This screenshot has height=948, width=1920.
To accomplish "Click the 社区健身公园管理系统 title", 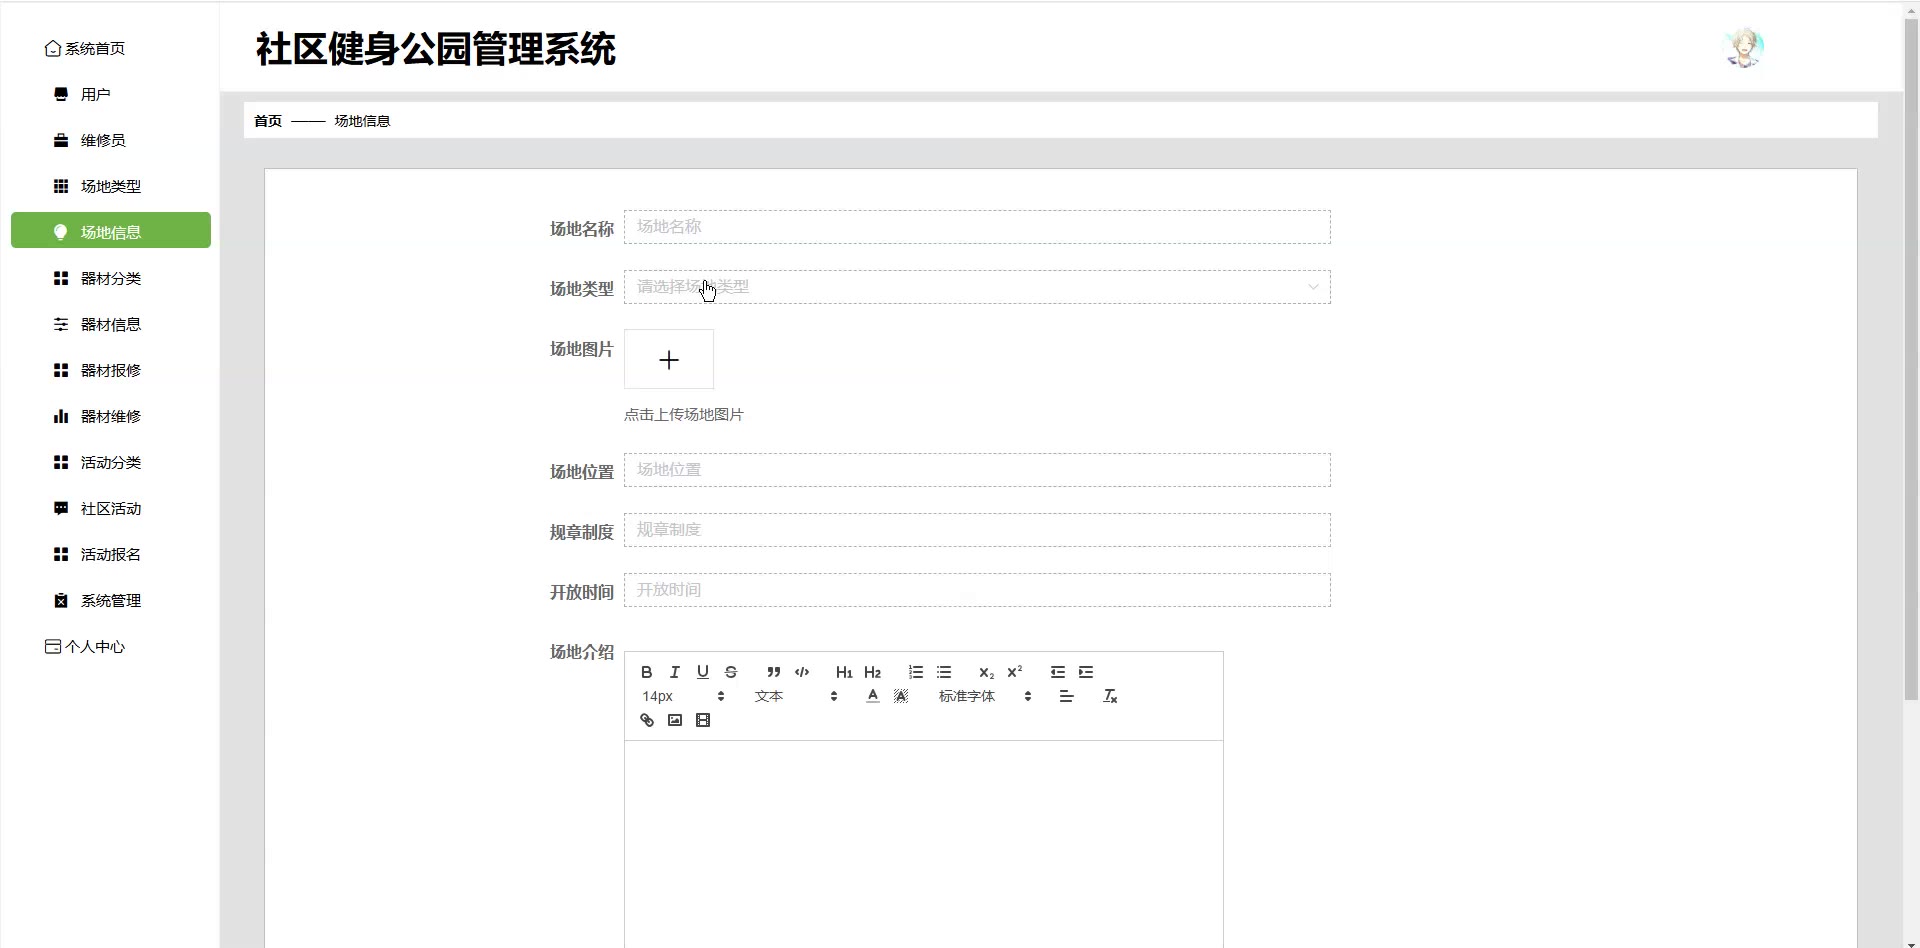I will coord(436,49).
